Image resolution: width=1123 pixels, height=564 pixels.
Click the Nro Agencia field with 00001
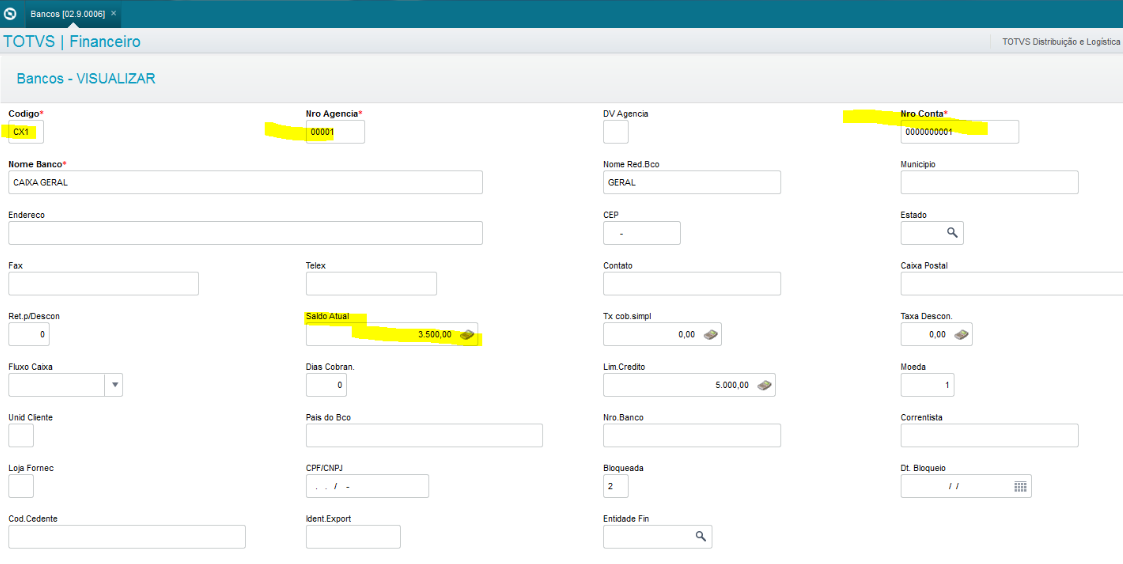pos(335,132)
